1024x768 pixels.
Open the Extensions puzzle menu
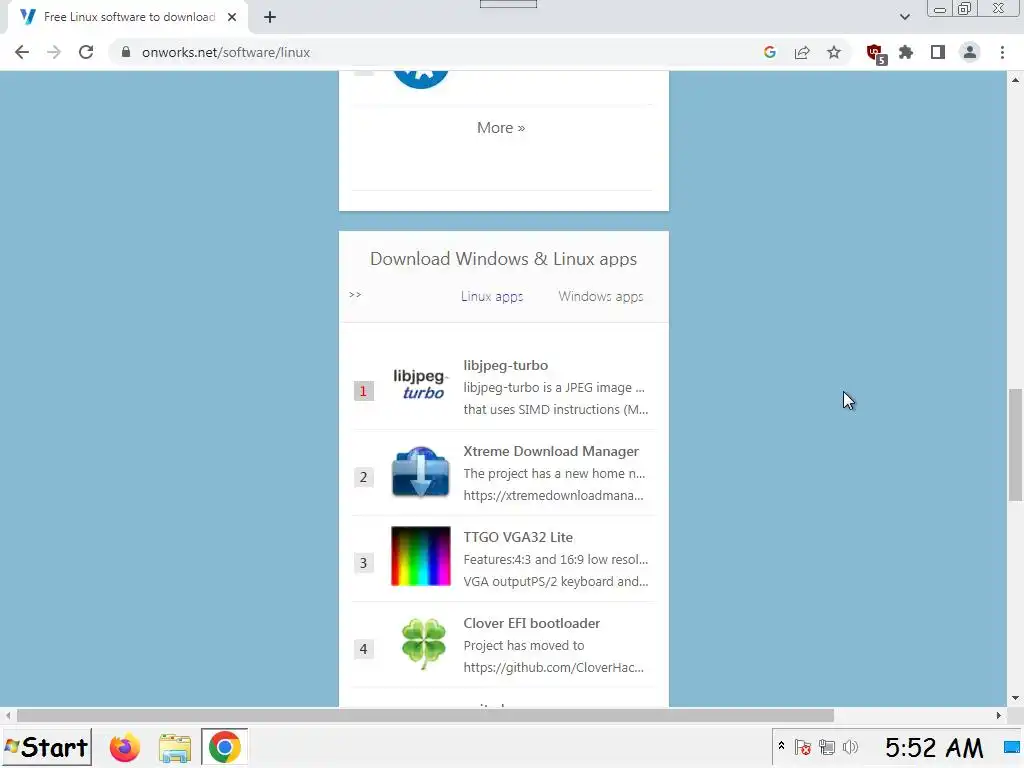click(906, 52)
